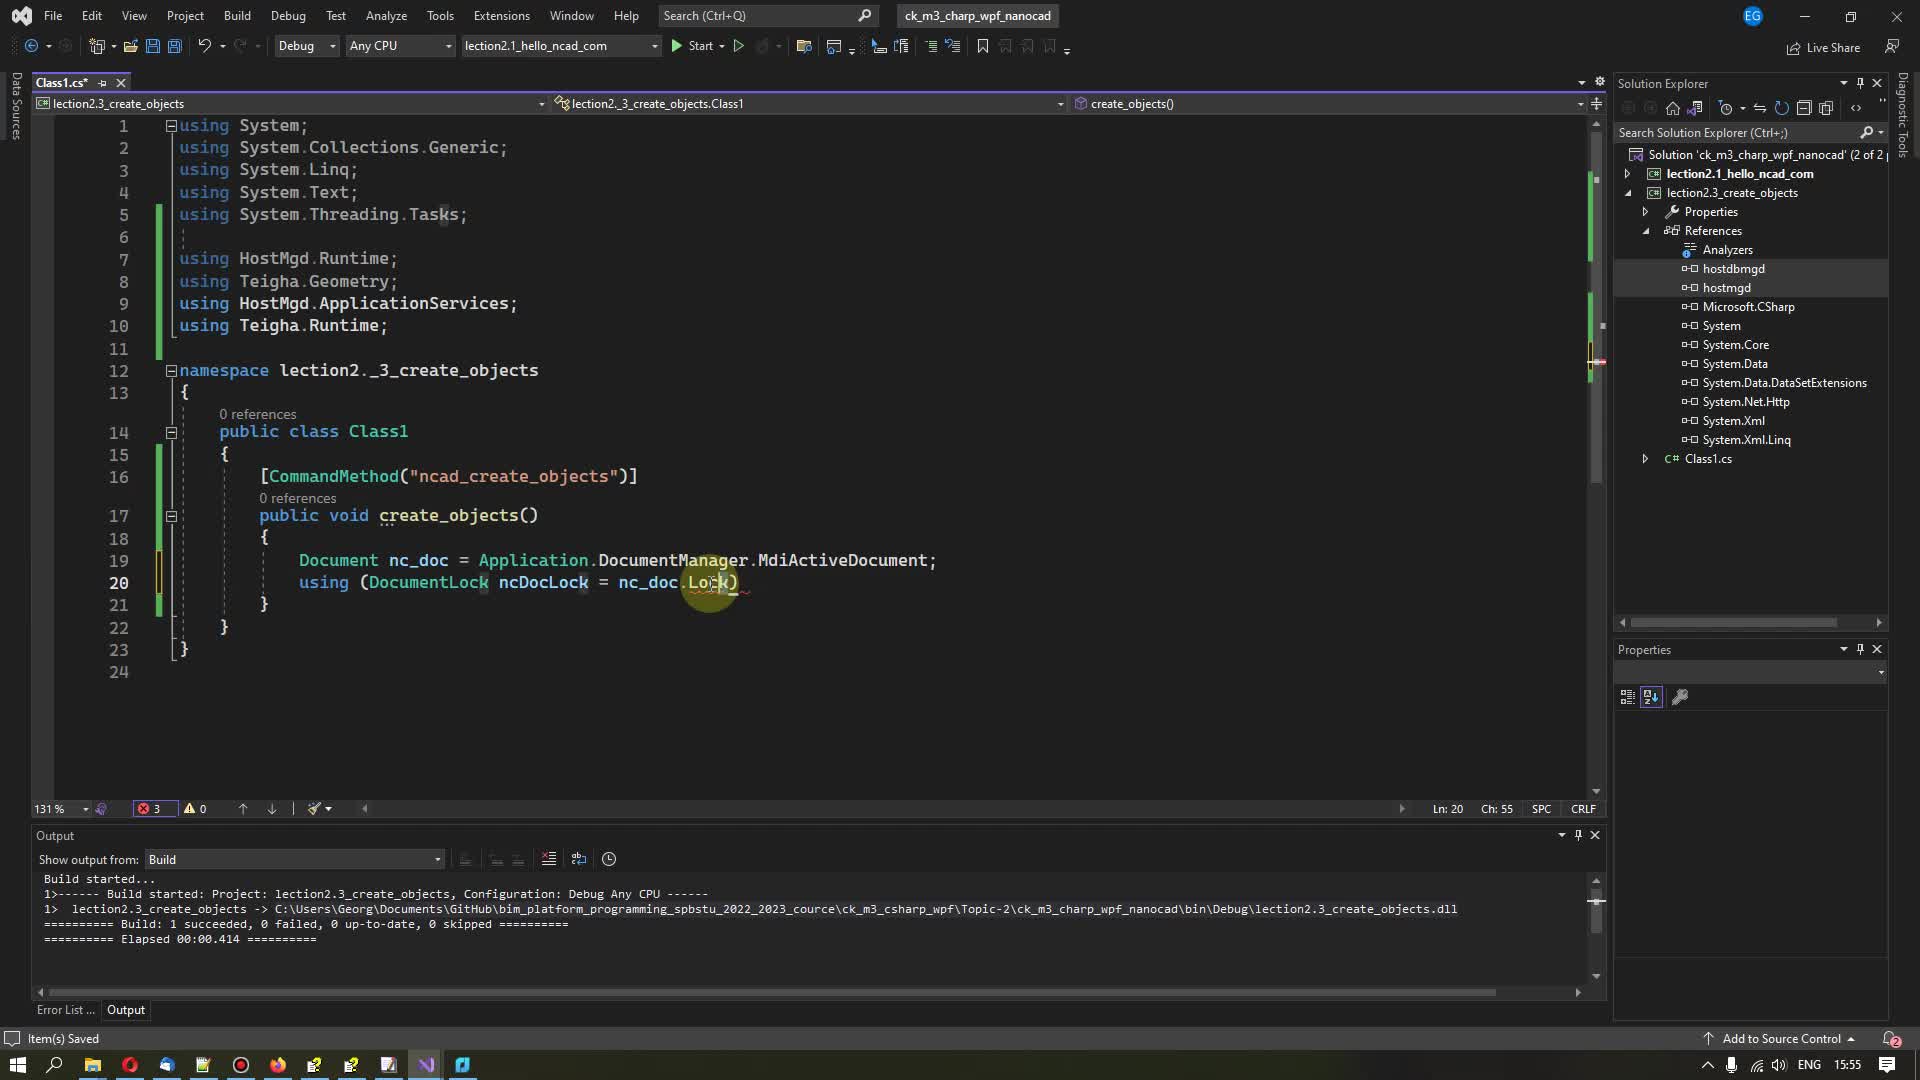Expand the Class1.cs node arrow
Image resolution: width=1920 pixels, height=1080 pixels.
point(1646,459)
